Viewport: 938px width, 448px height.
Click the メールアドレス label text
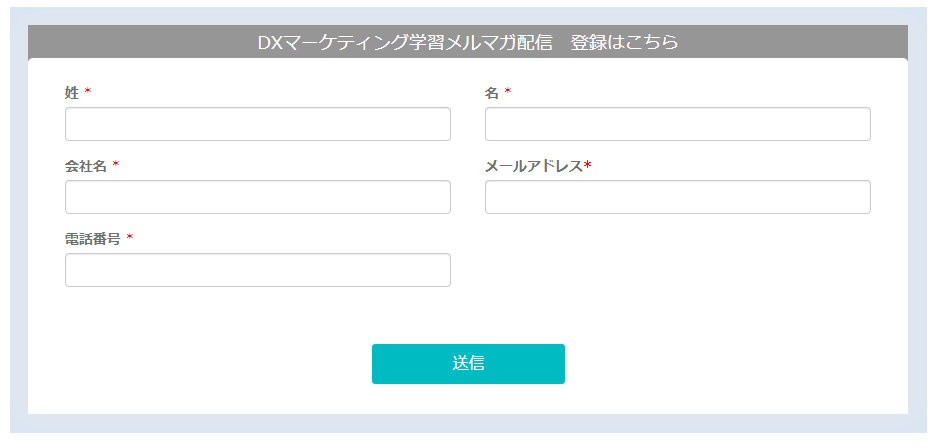click(x=534, y=166)
